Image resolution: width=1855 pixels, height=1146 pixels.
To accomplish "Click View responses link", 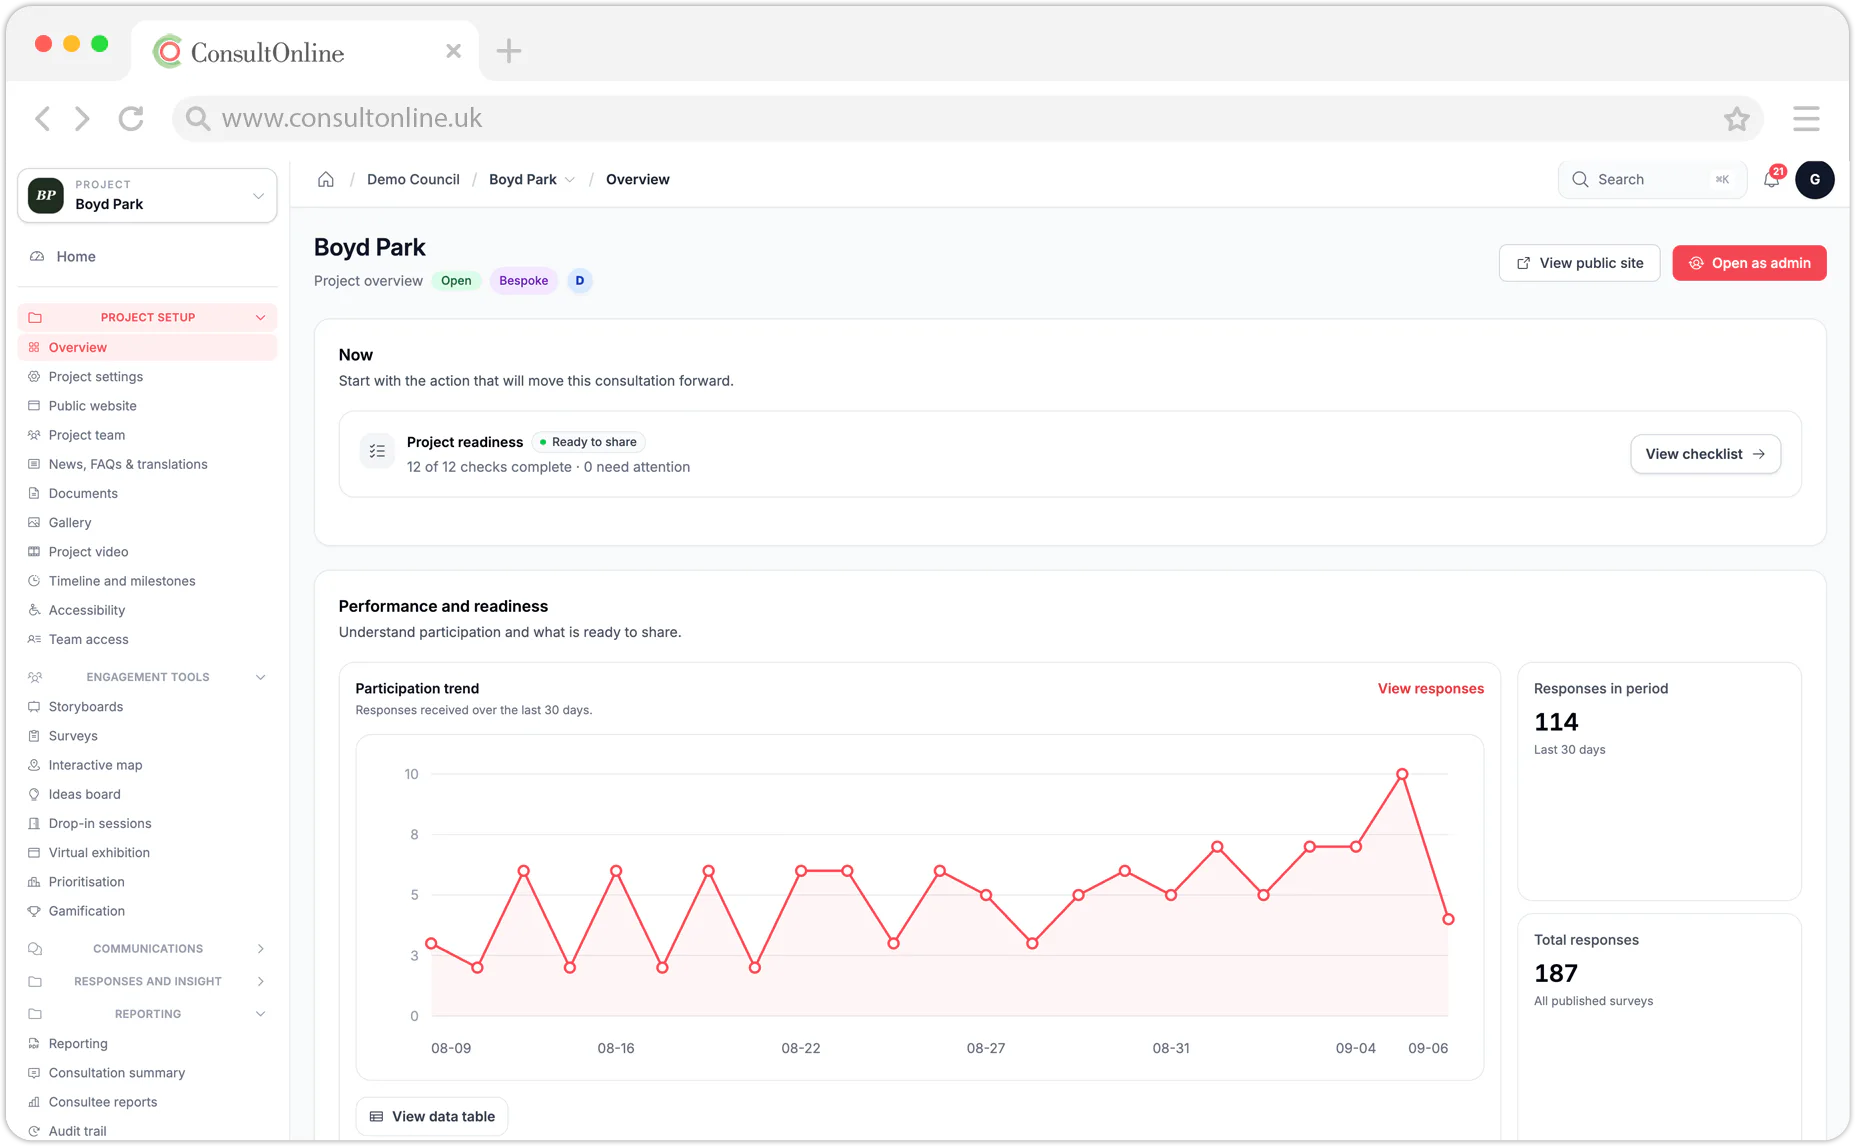I will coord(1430,689).
